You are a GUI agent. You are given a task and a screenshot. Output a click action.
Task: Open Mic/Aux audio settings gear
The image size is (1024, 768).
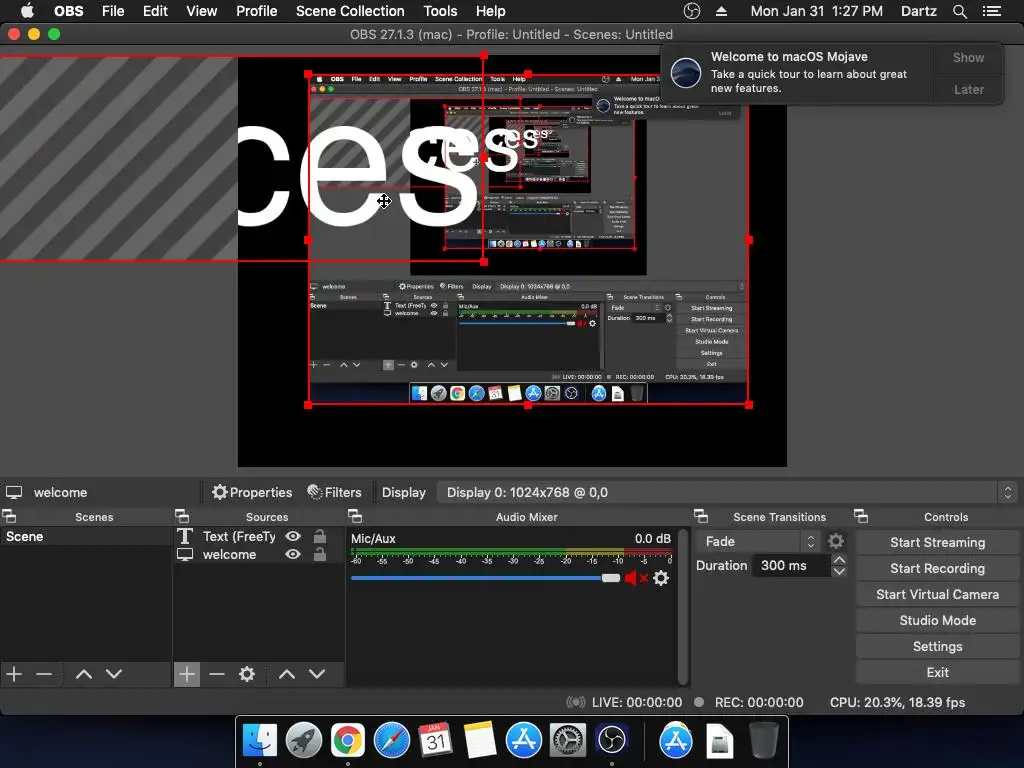(661, 578)
